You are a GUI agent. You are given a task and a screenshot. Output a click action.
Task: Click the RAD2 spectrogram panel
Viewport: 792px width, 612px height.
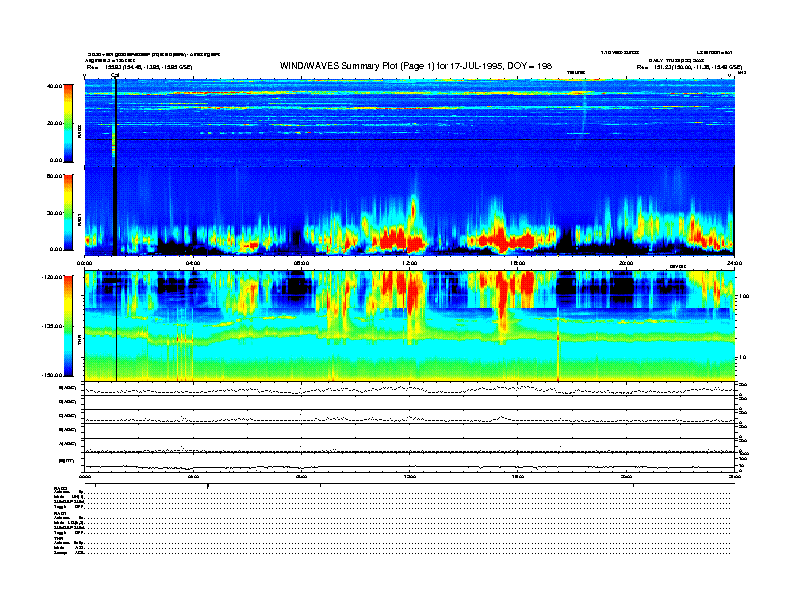tap(409, 123)
